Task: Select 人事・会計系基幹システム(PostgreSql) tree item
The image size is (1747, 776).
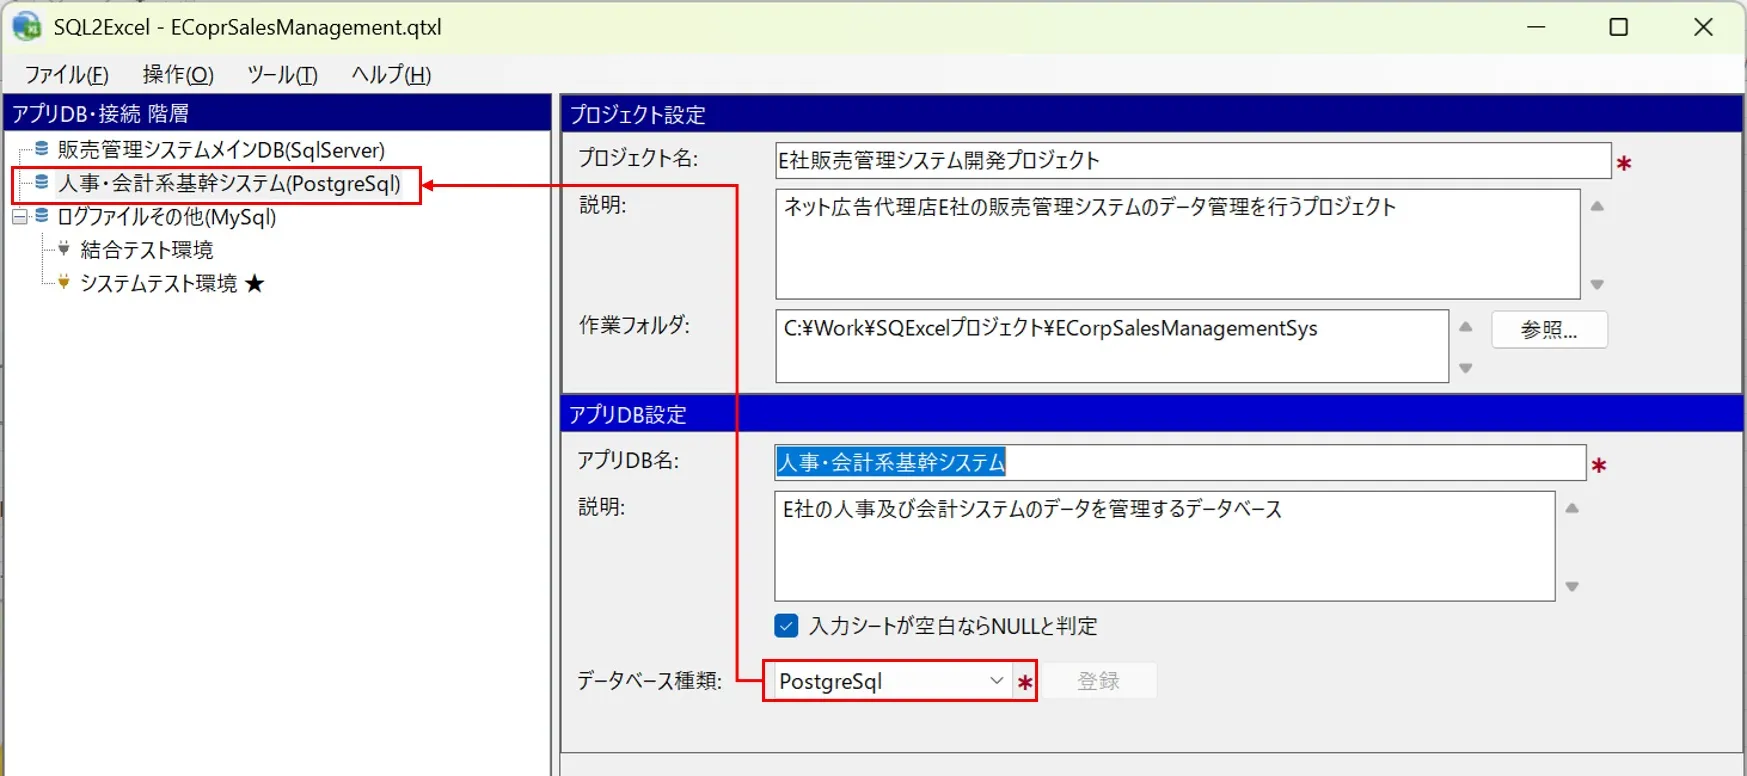Action: pos(229,184)
